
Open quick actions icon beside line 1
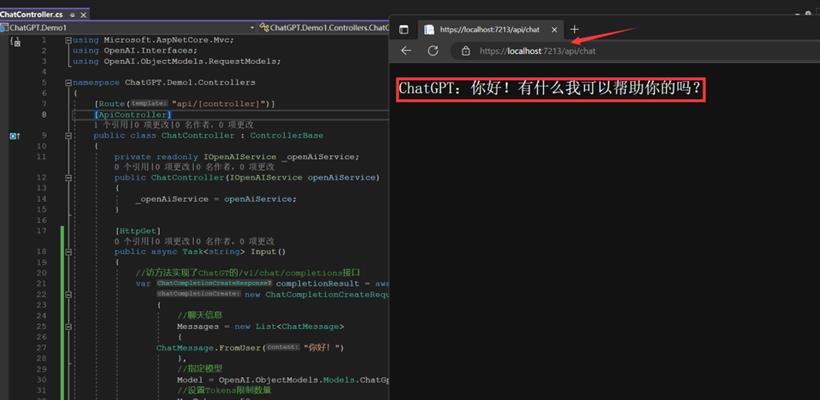coord(16,41)
